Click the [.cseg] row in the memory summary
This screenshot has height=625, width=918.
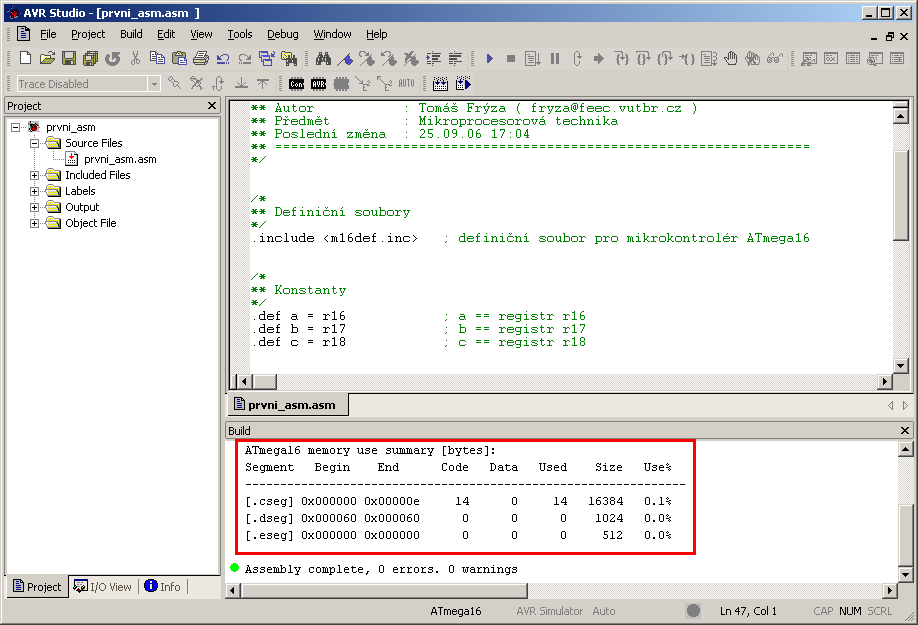point(458,501)
